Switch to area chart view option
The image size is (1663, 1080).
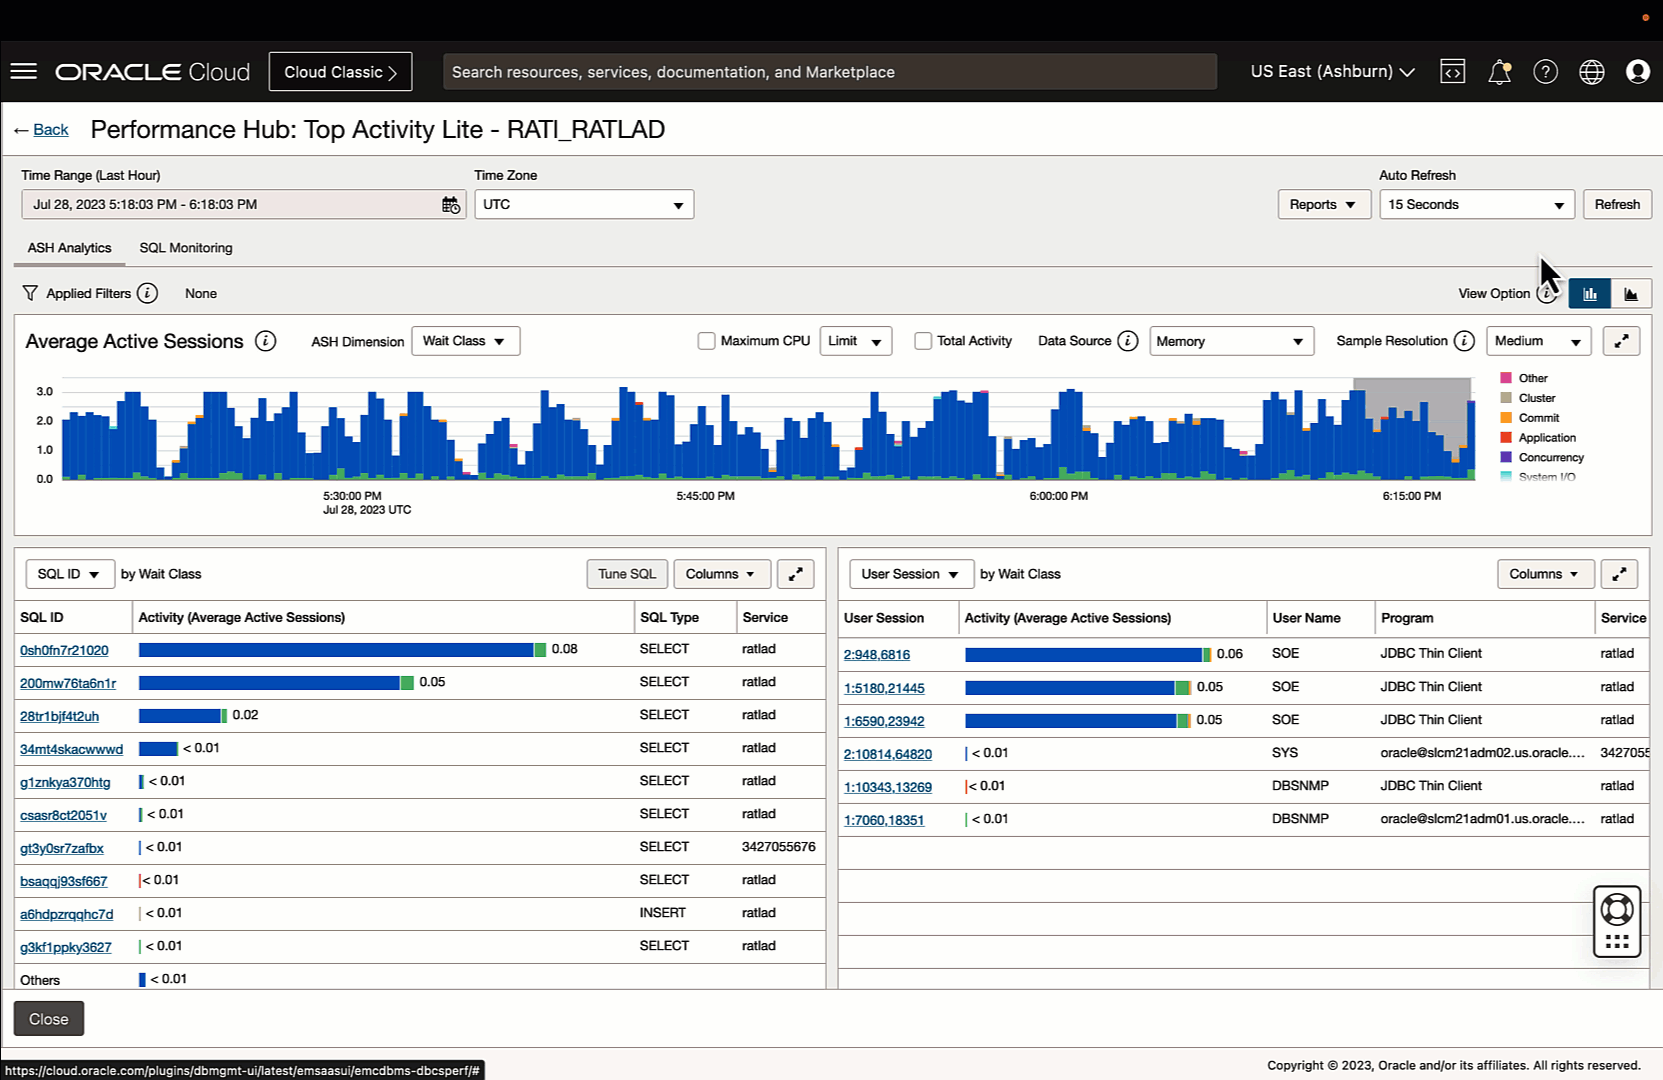tap(1631, 293)
